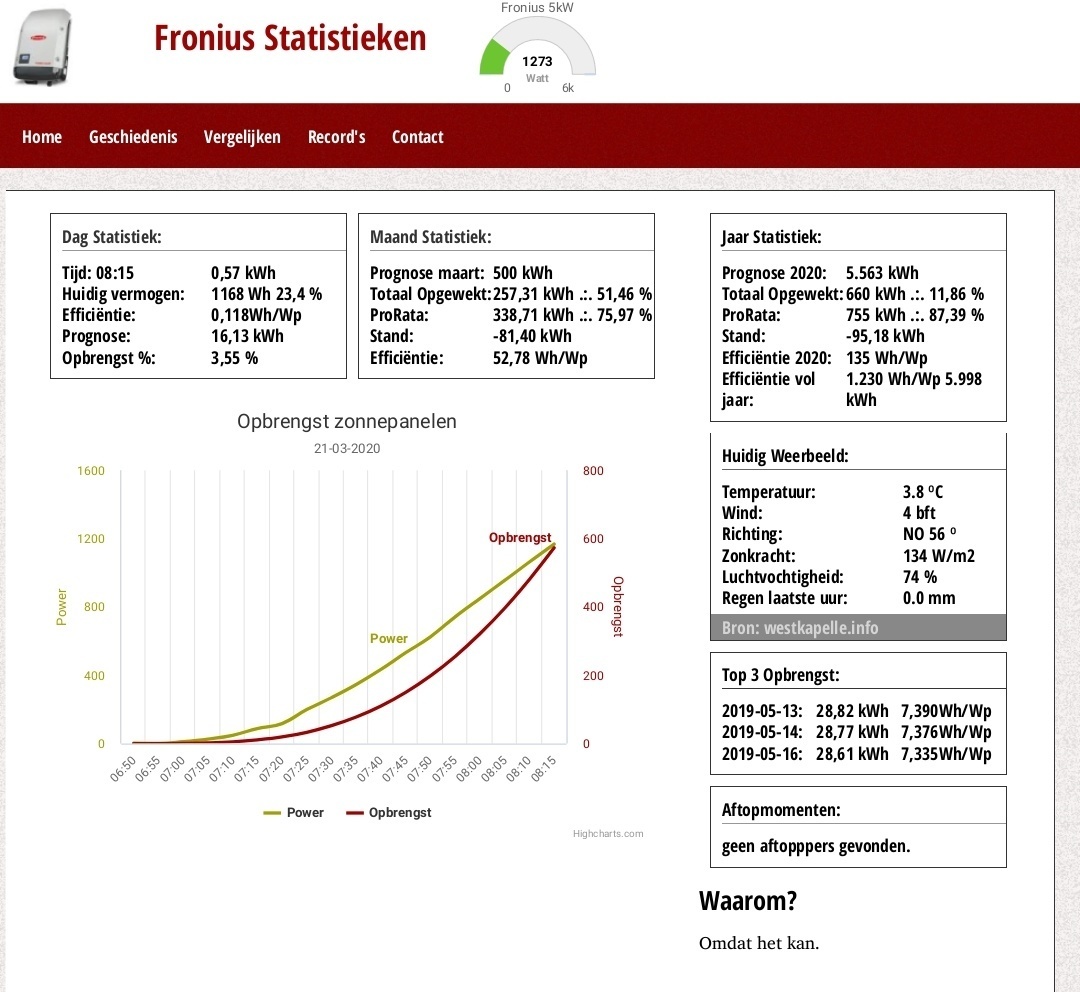Click the Top 3 Opbrengst heading
Image resolution: width=1080 pixels, height=992 pixels.
point(780,674)
